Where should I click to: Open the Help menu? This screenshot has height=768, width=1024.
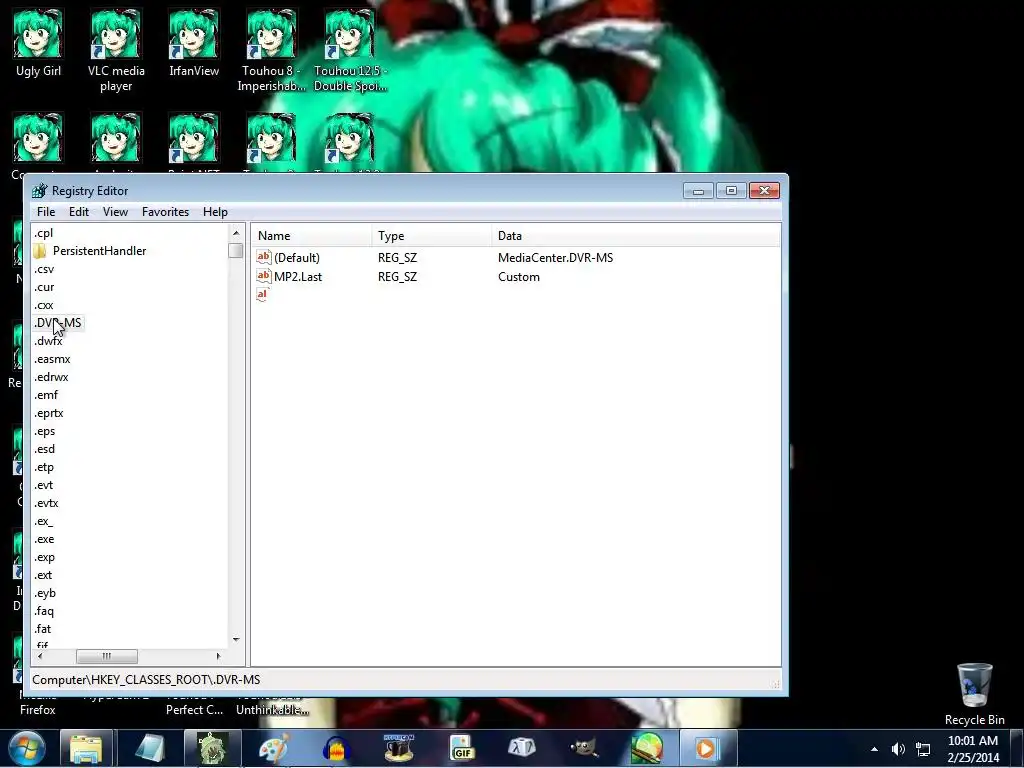pyautogui.click(x=215, y=212)
